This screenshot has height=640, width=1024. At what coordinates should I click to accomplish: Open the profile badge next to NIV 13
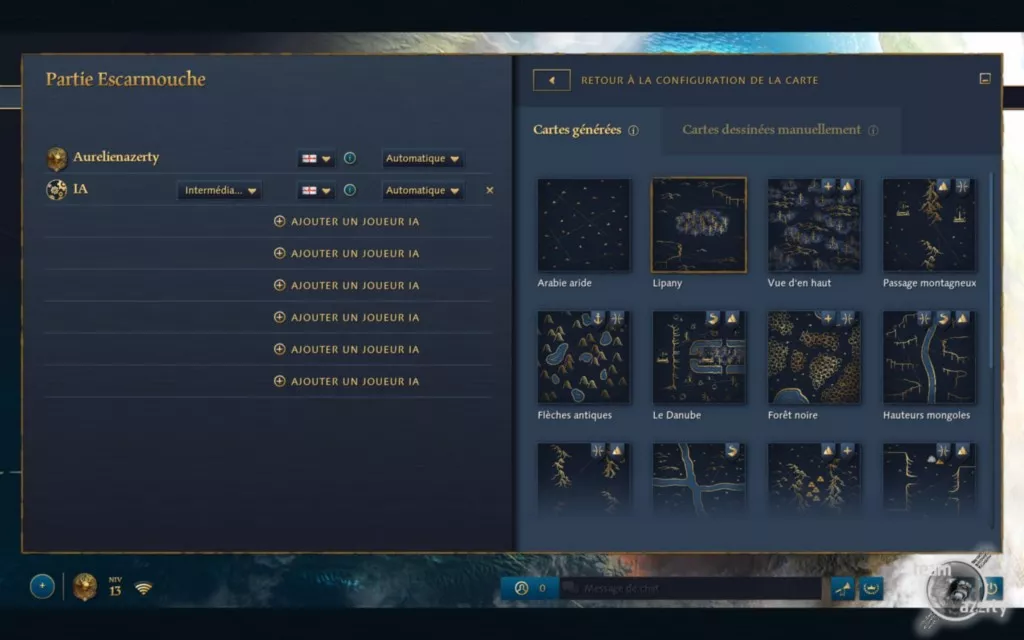(x=85, y=586)
